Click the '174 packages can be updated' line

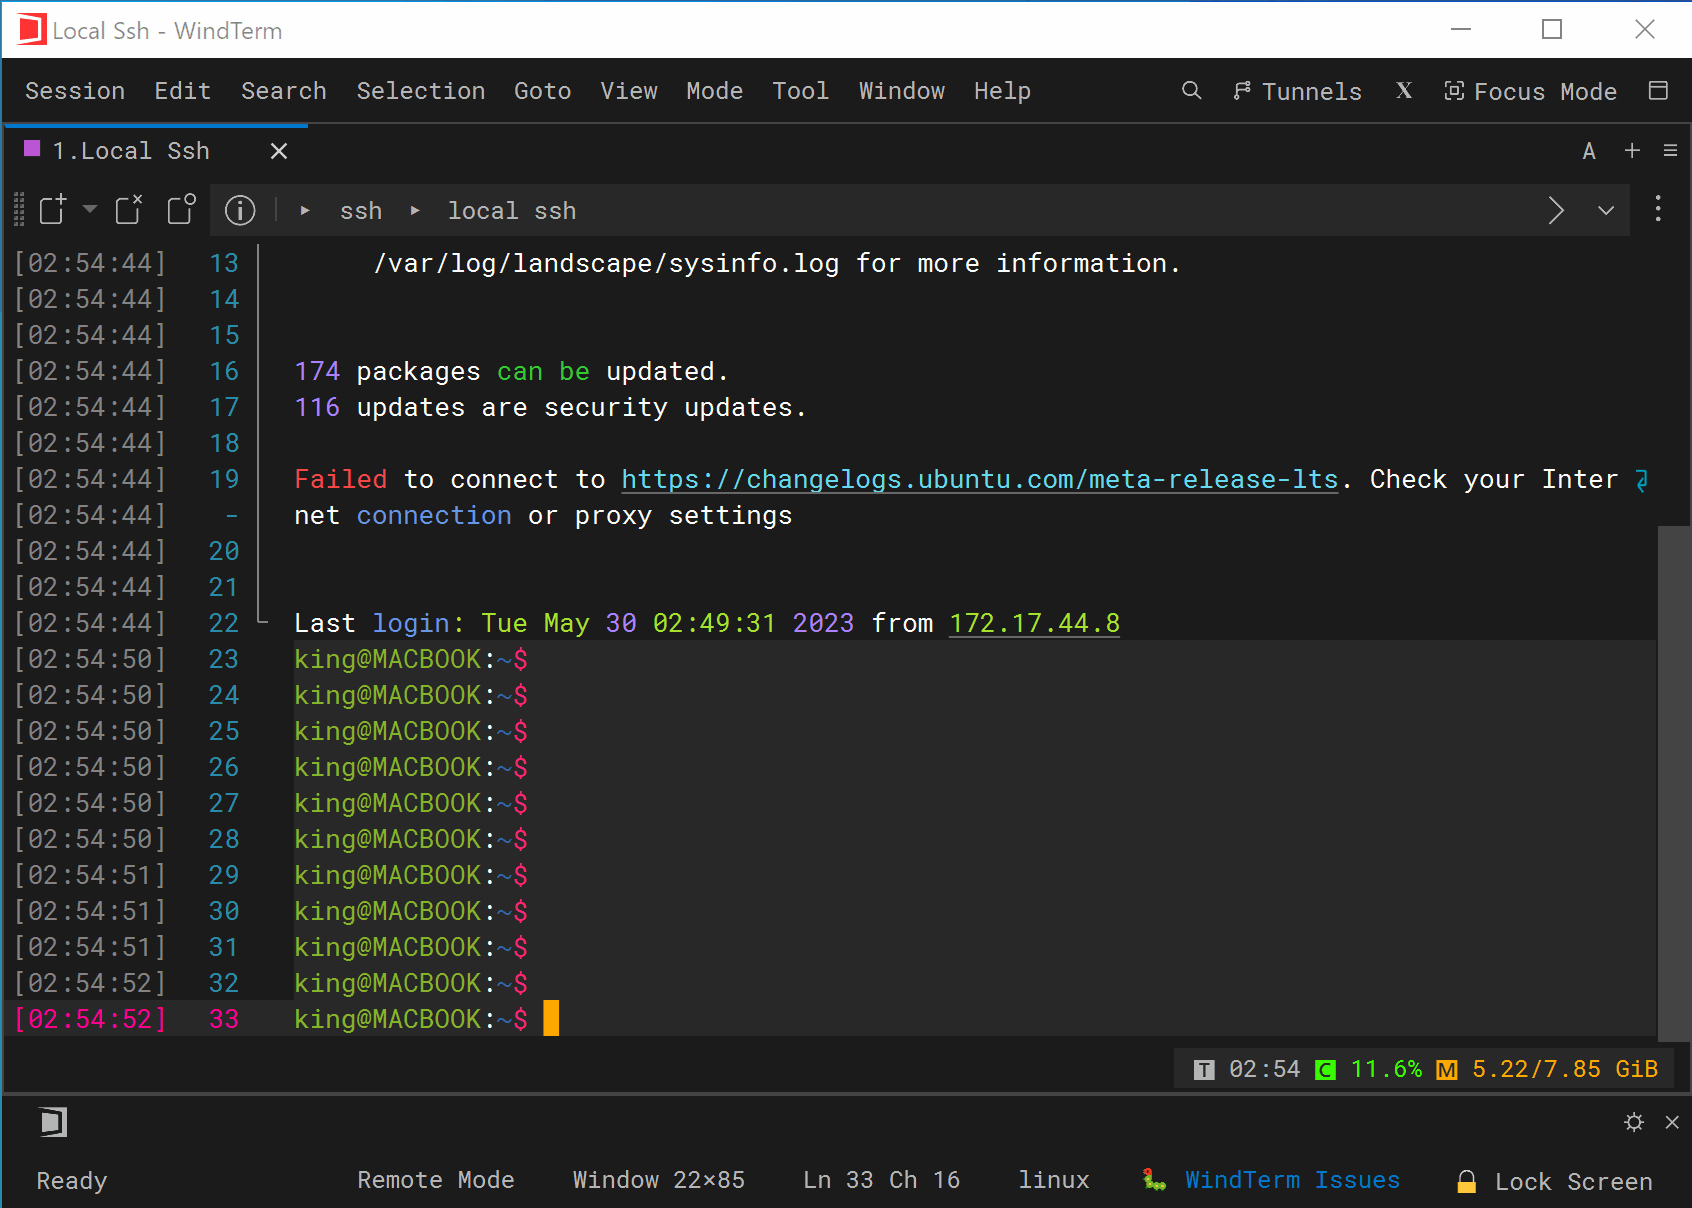(x=511, y=372)
